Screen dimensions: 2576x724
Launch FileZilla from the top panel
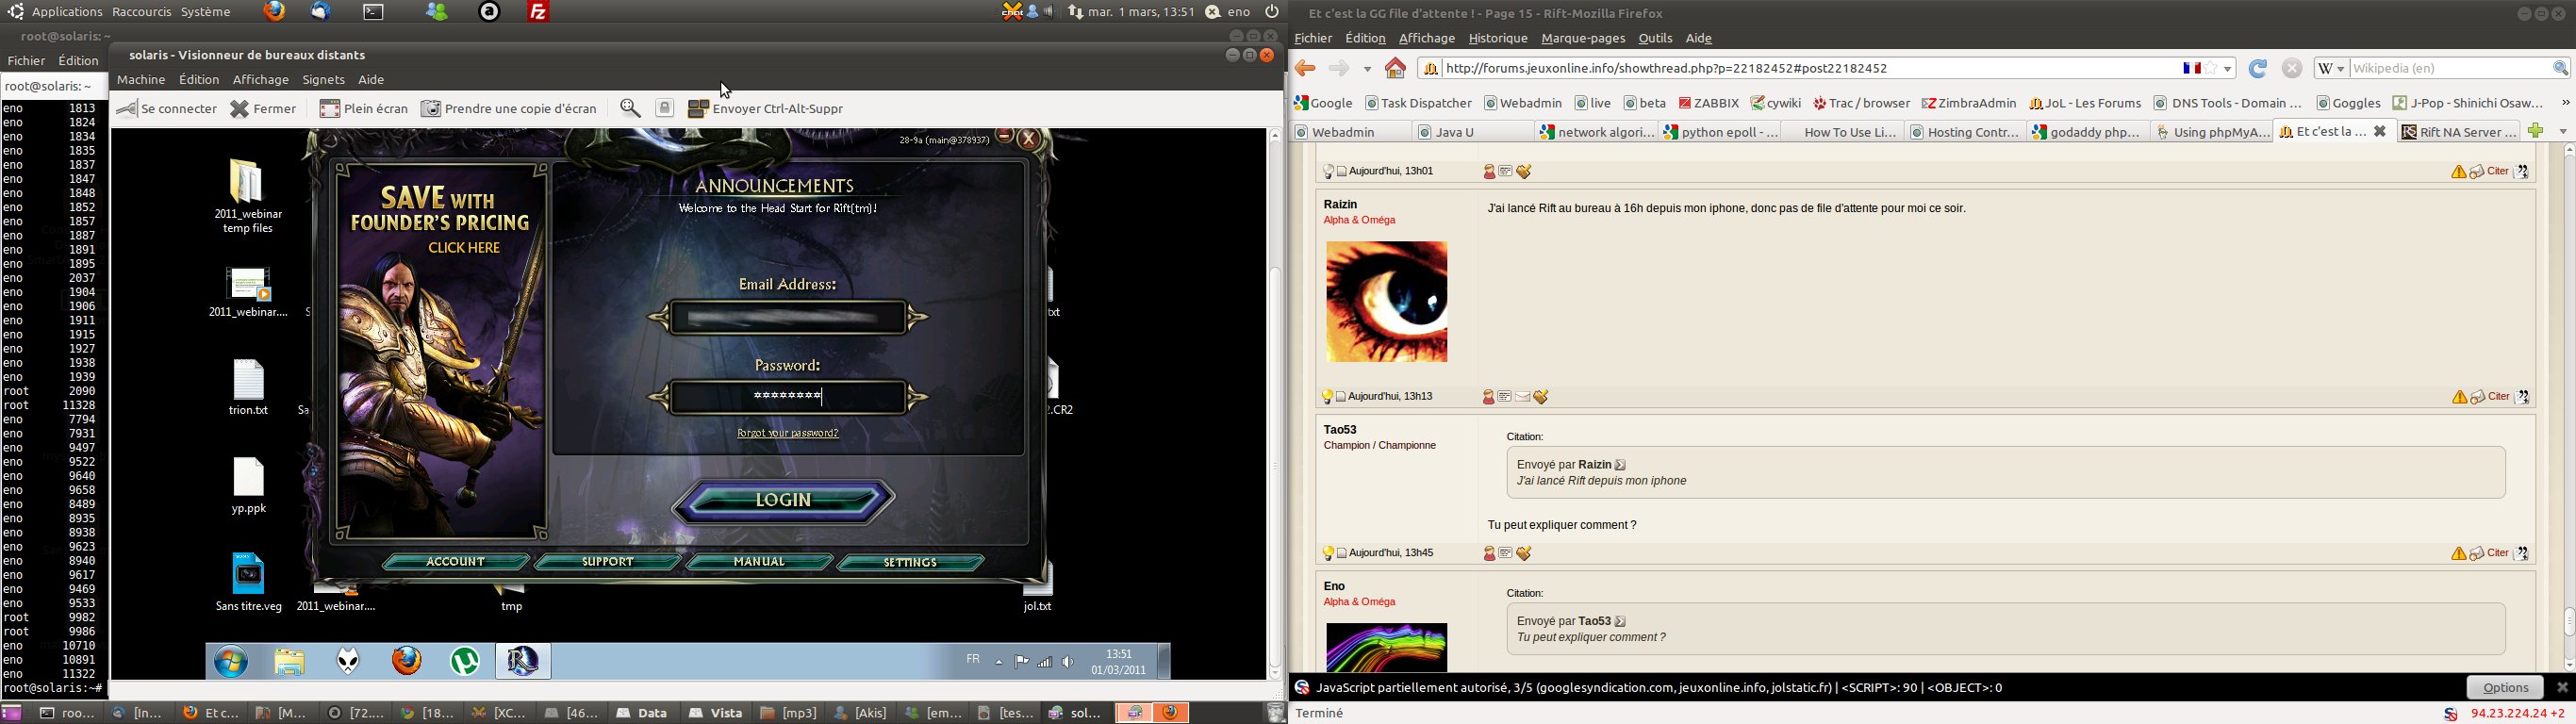click(x=538, y=12)
